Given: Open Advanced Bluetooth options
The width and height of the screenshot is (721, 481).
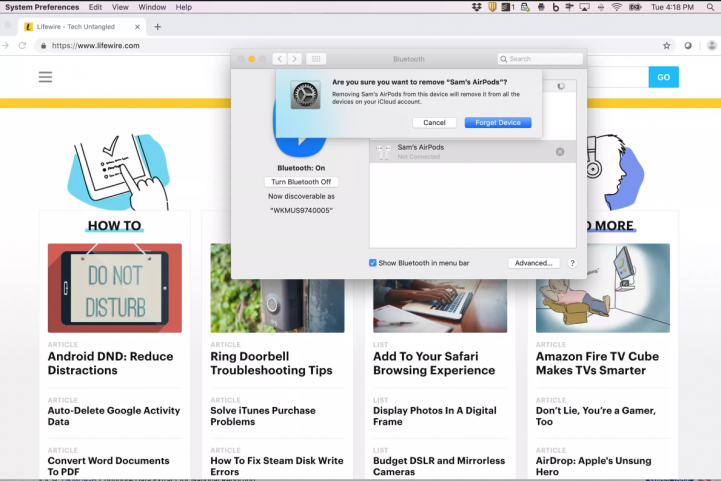Looking at the screenshot, I should coord(533,263).
